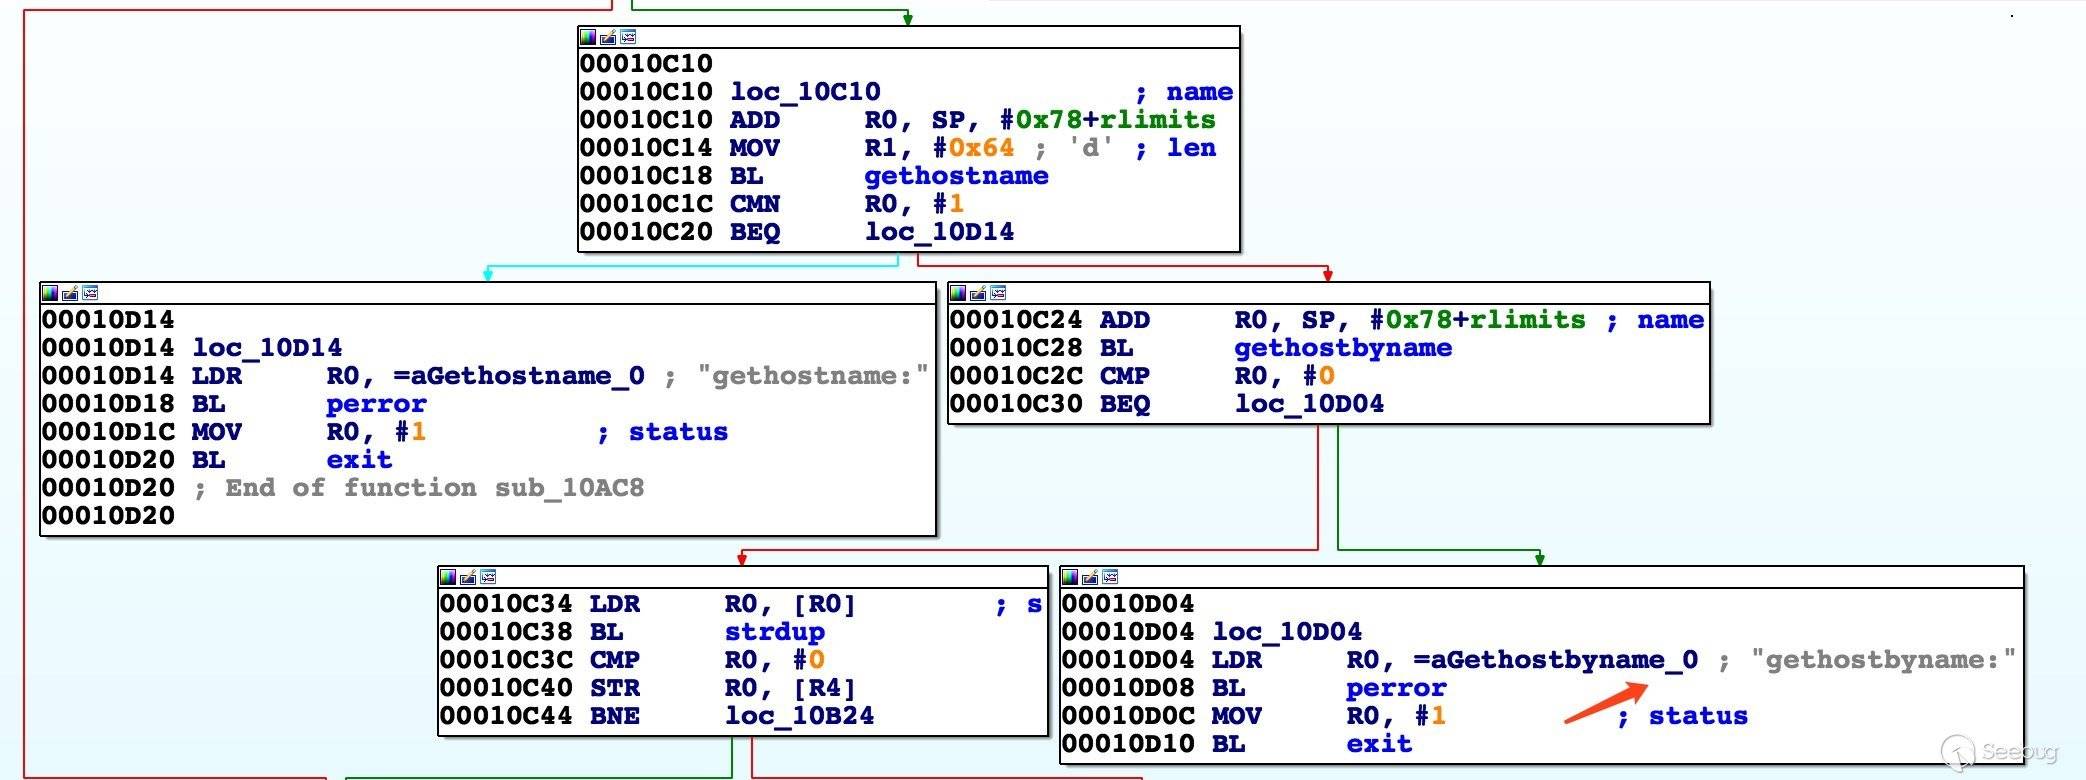2086x780 pixels.
Task: Click the node color icon of loc_10C10 block
Action: click(x=588, y=37)
